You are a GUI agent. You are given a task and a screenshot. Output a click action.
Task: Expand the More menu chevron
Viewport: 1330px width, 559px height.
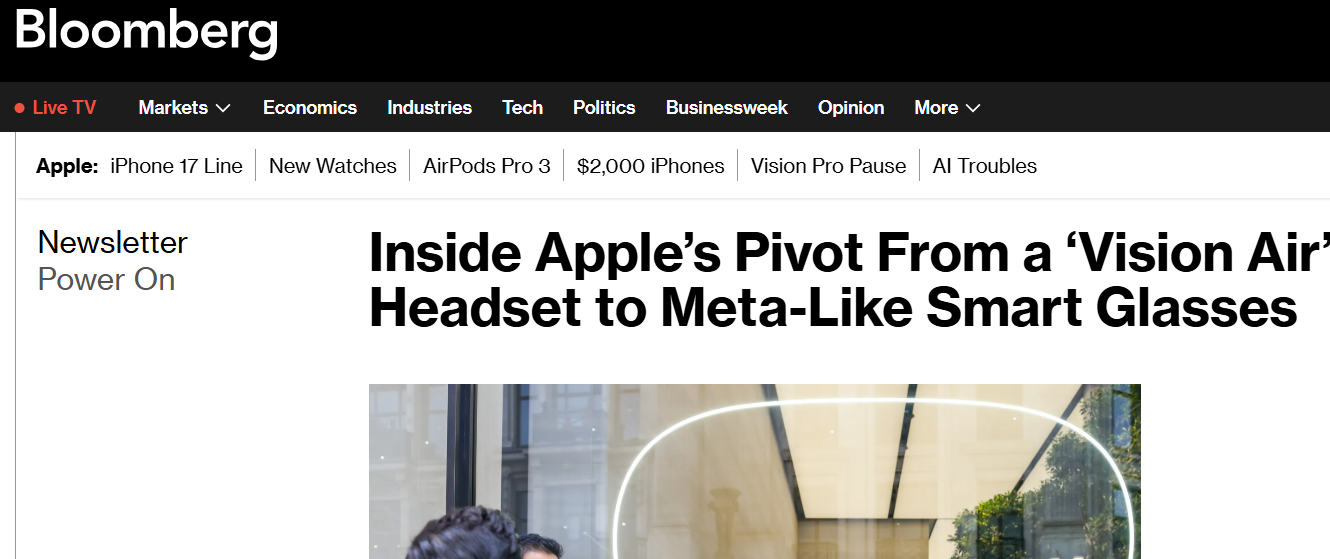point(973,108)
